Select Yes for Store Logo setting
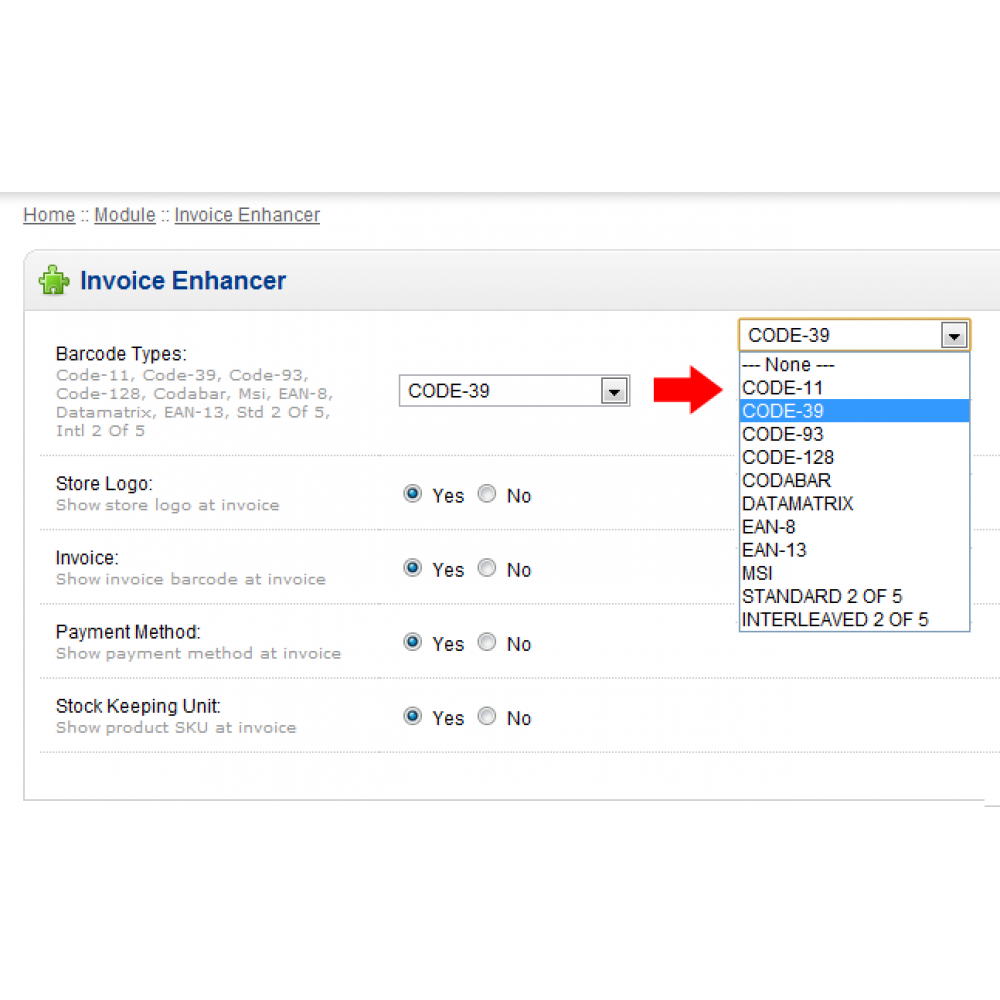 coord(413,493)
